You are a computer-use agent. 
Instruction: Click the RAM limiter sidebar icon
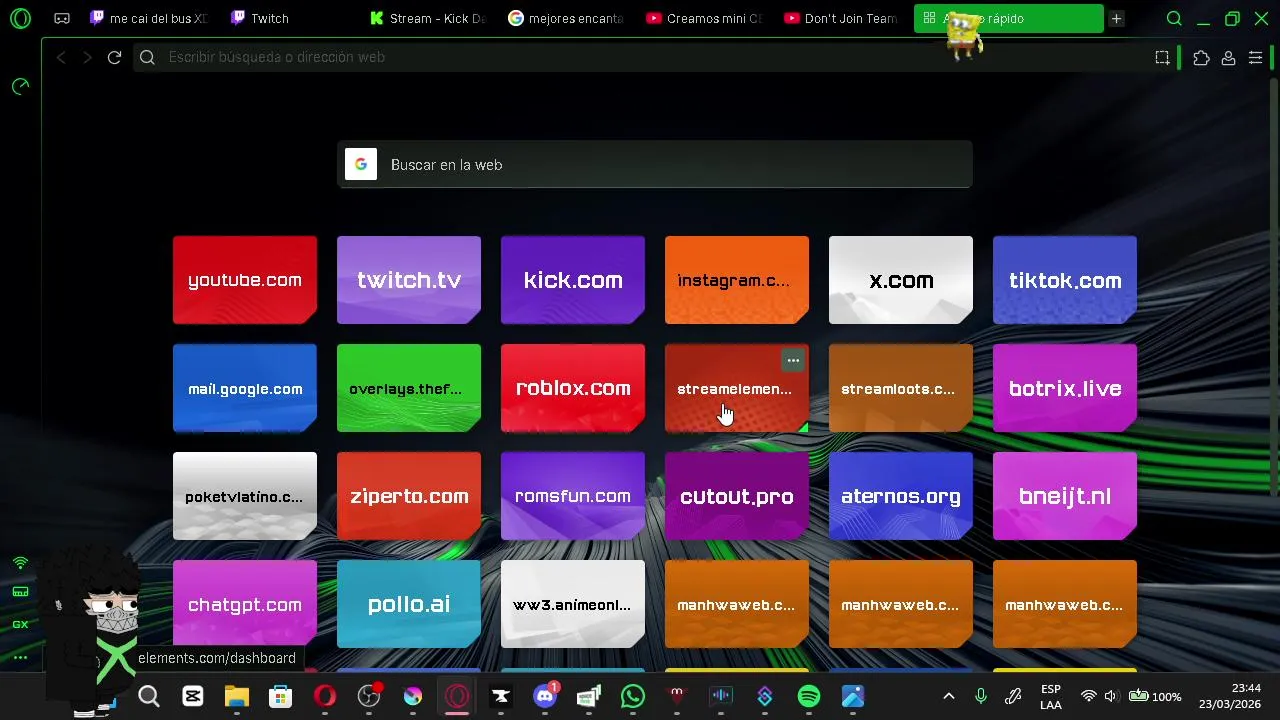[20, 592]
